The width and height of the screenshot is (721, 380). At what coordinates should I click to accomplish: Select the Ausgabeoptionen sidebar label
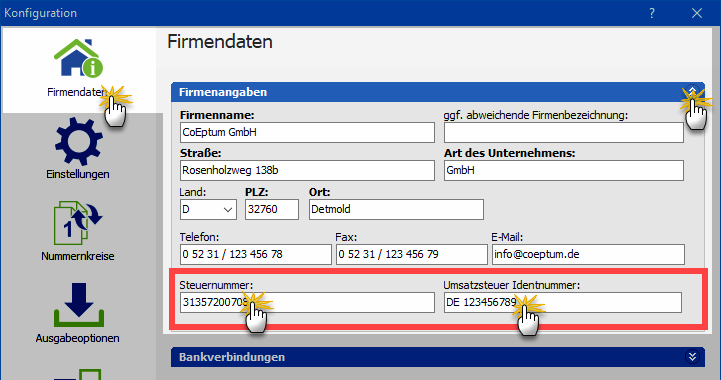[x=77, y=338]
